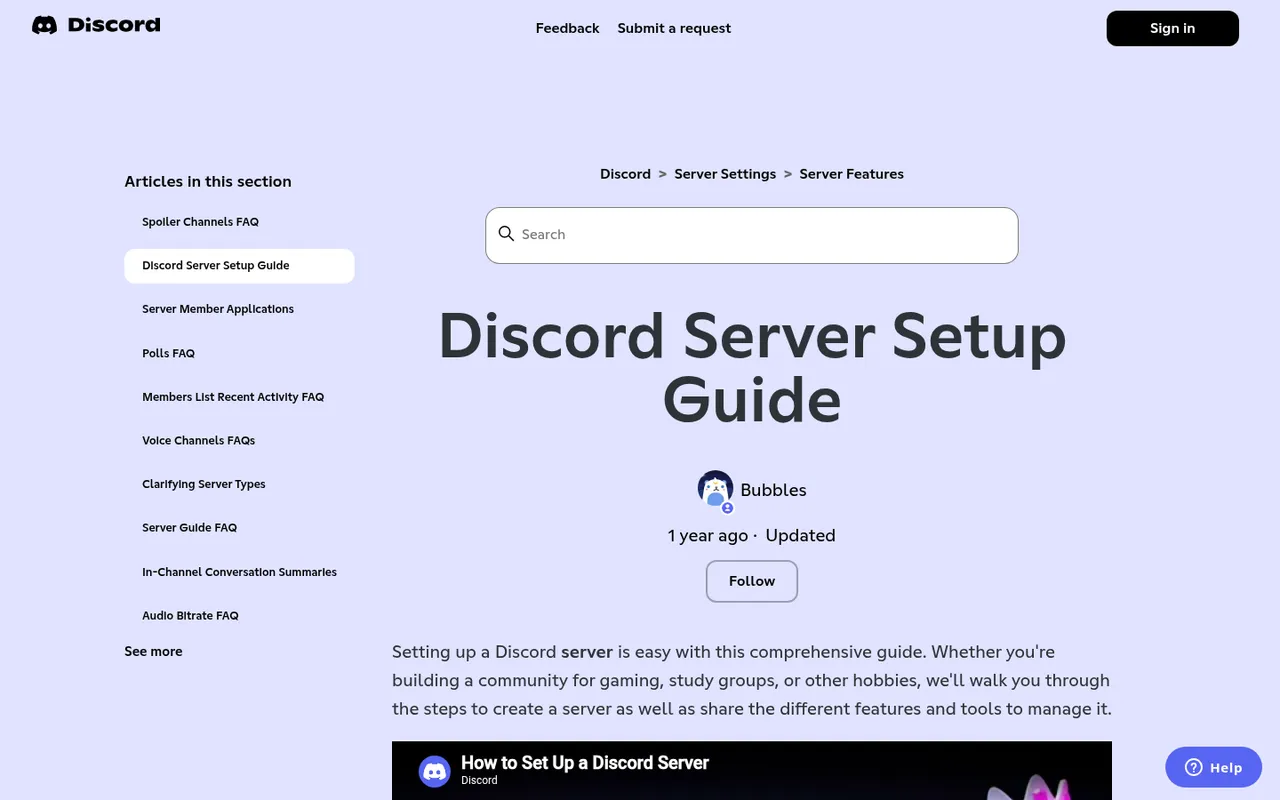This screenshot has height=800, width=1280.
Task: Open Members List Recent Activity FAQ
Action: [x=233, y=397]
